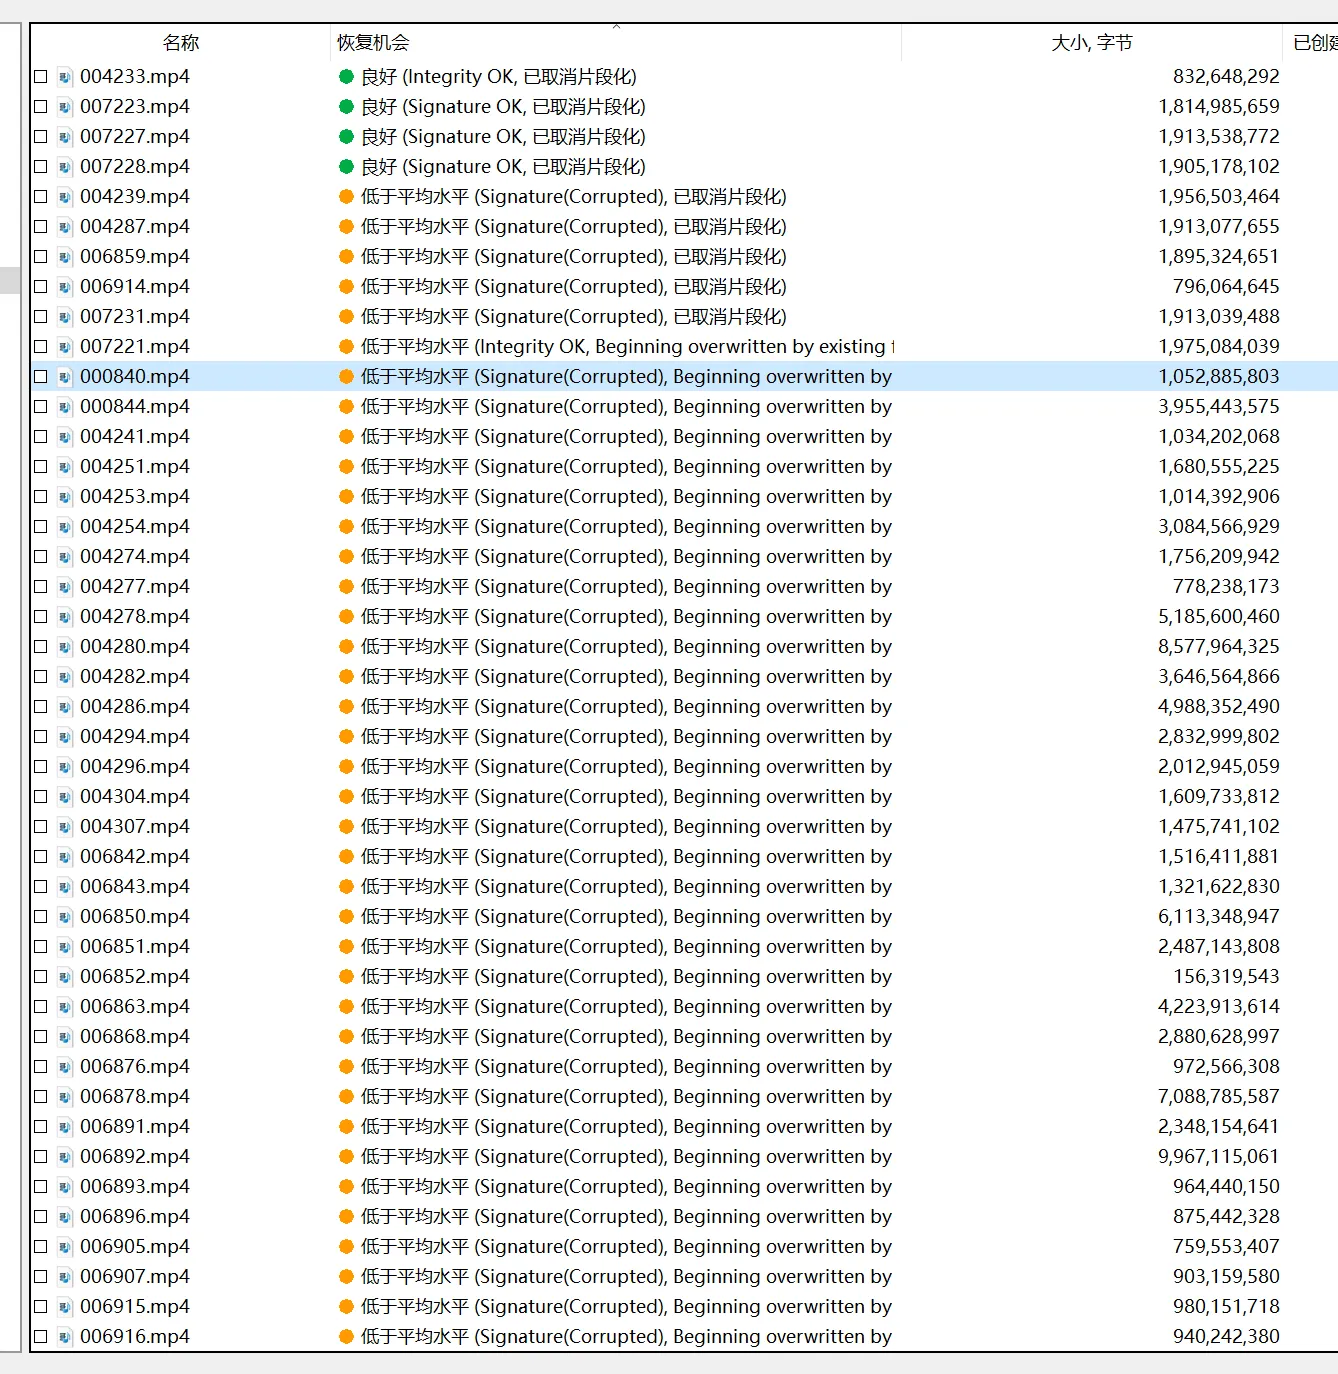Click the video file icon beside 007223.mp4
1338x1374 pixels.
coord(65,107)
